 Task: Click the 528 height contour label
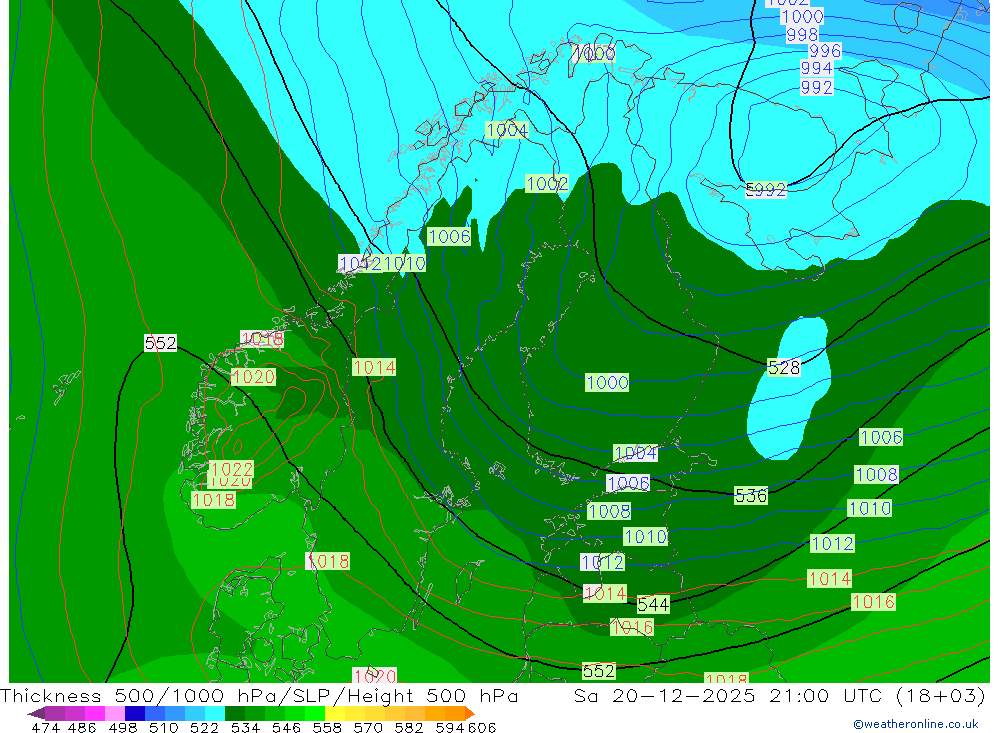pyautogui.click(x=784, y=368)
